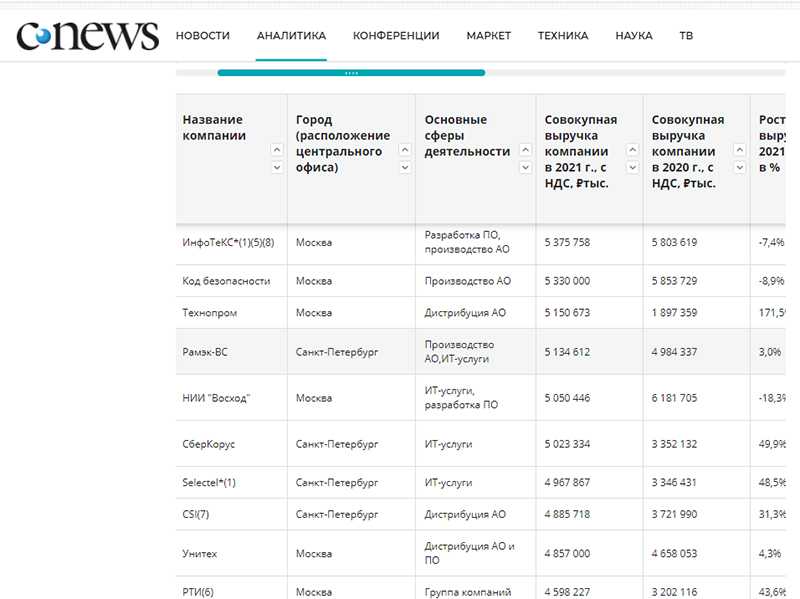This screenshot has width=800, height=599.
Task: Click the 3 721 990 value for 2020
Action: tap(674, 514)
